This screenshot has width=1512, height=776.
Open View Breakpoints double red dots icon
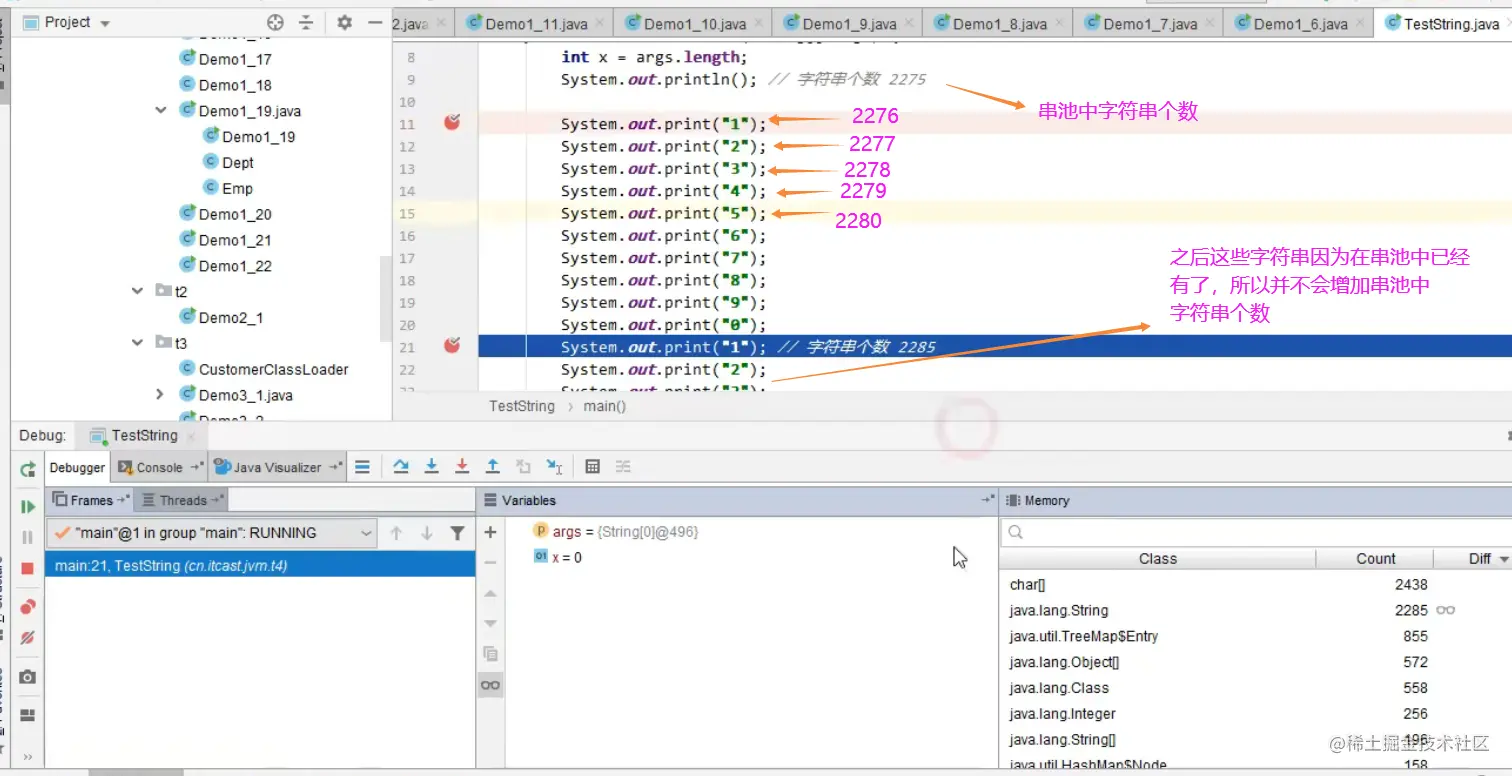coord(28,607)
